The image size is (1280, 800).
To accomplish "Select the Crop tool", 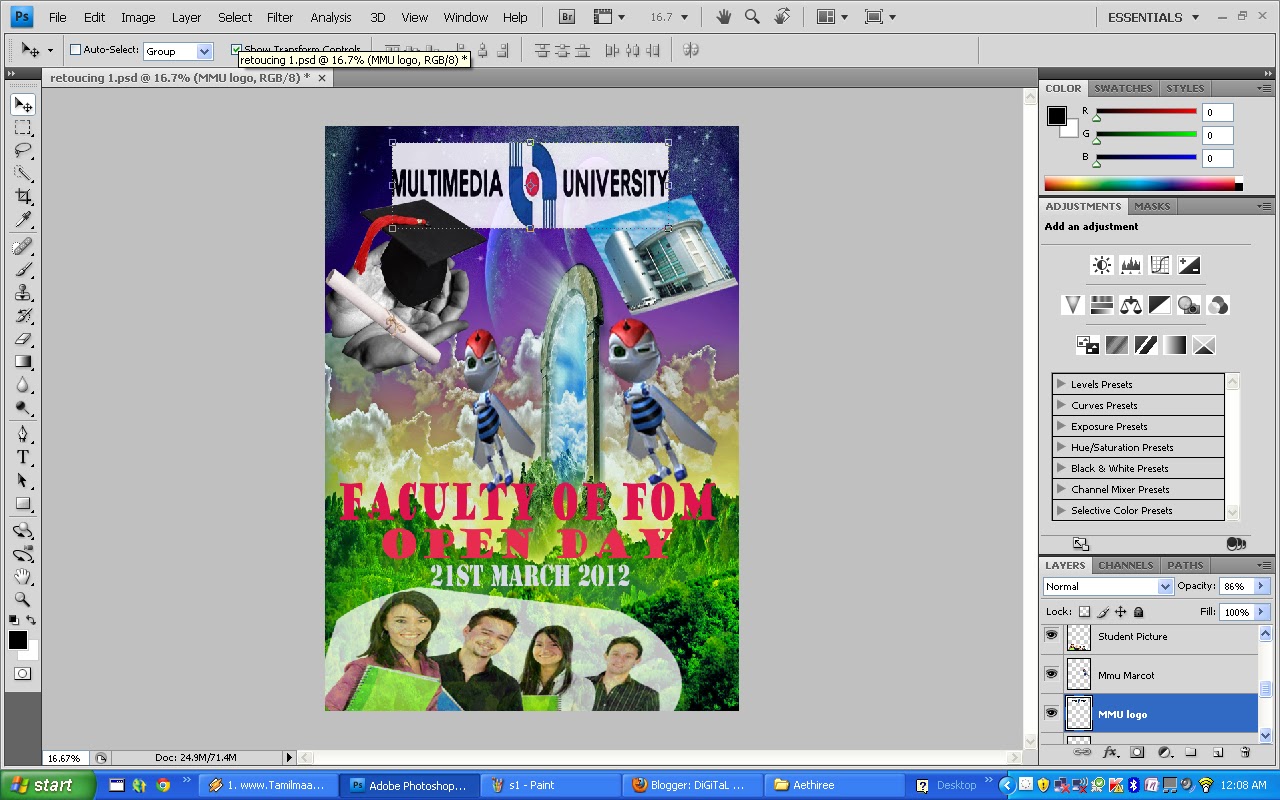I will (x=23, y=197).
